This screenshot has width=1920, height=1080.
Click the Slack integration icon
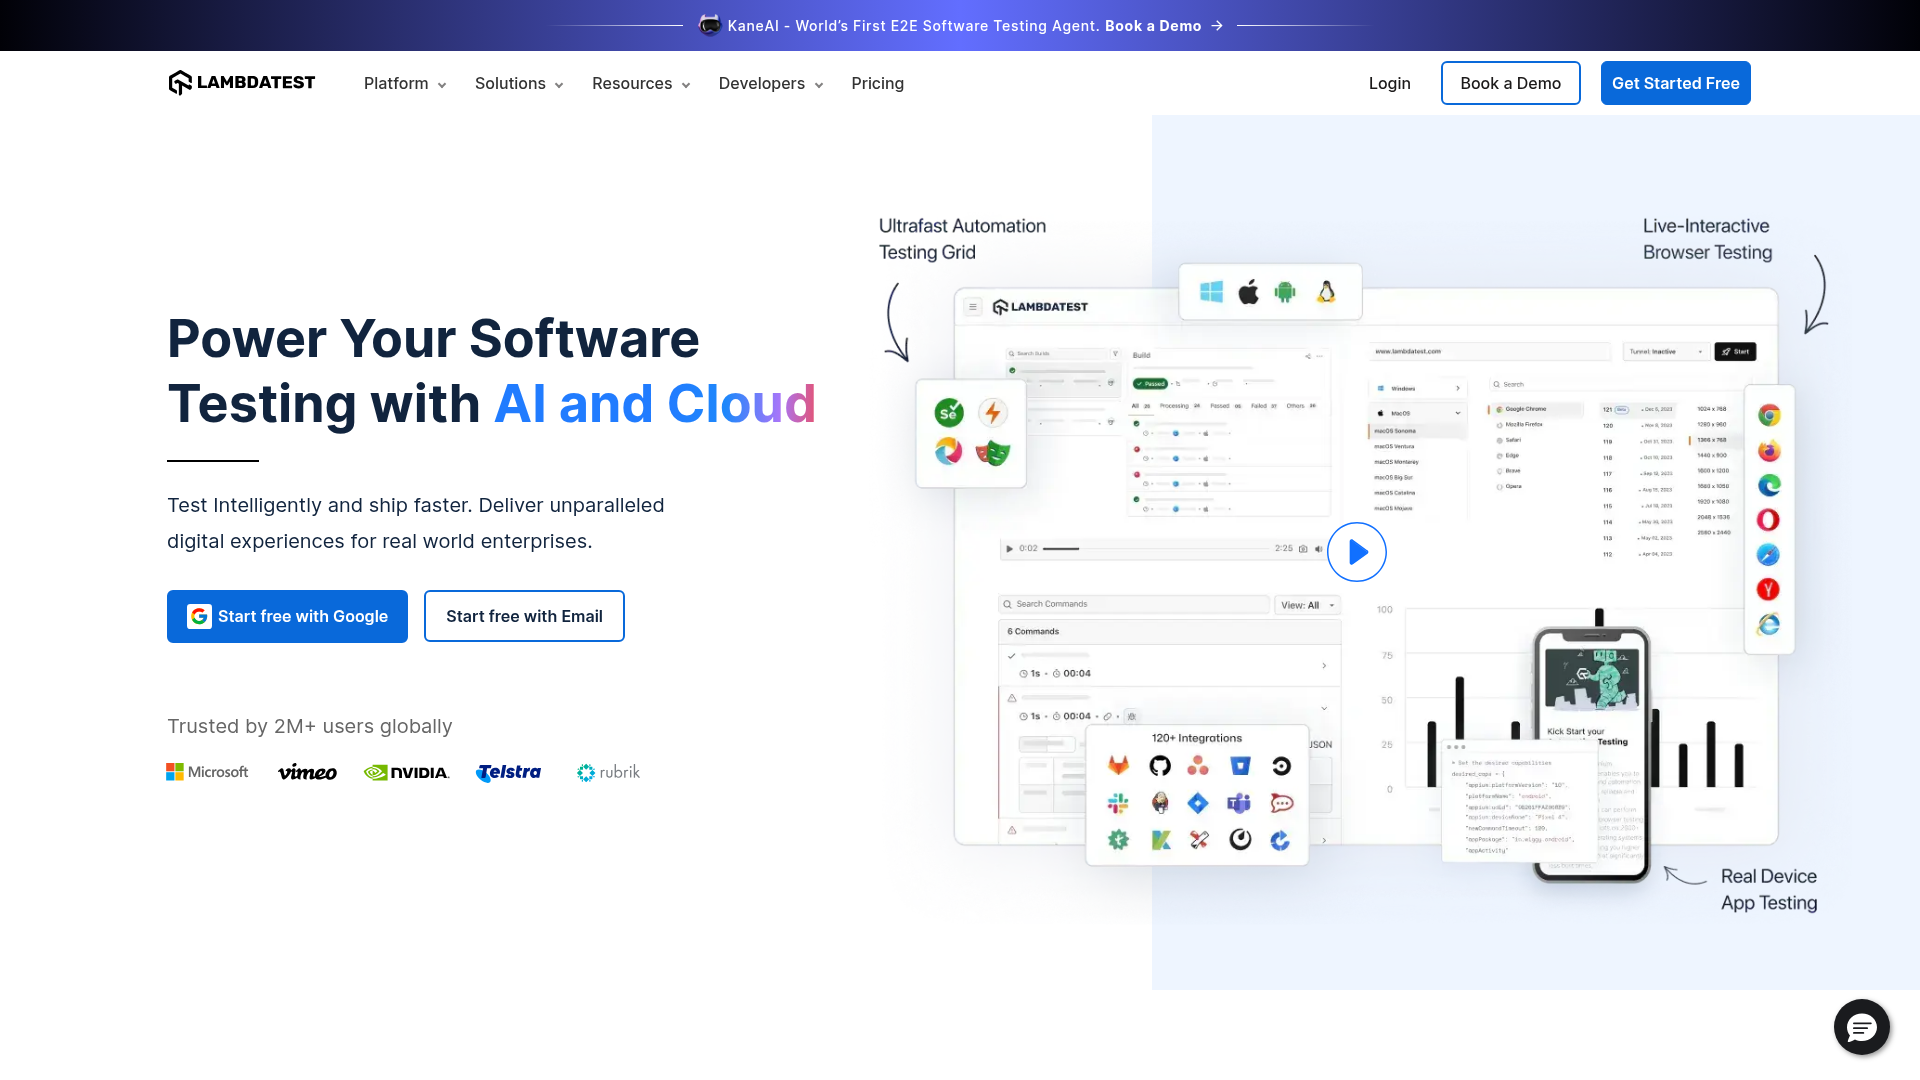(x=1118, y=803)
